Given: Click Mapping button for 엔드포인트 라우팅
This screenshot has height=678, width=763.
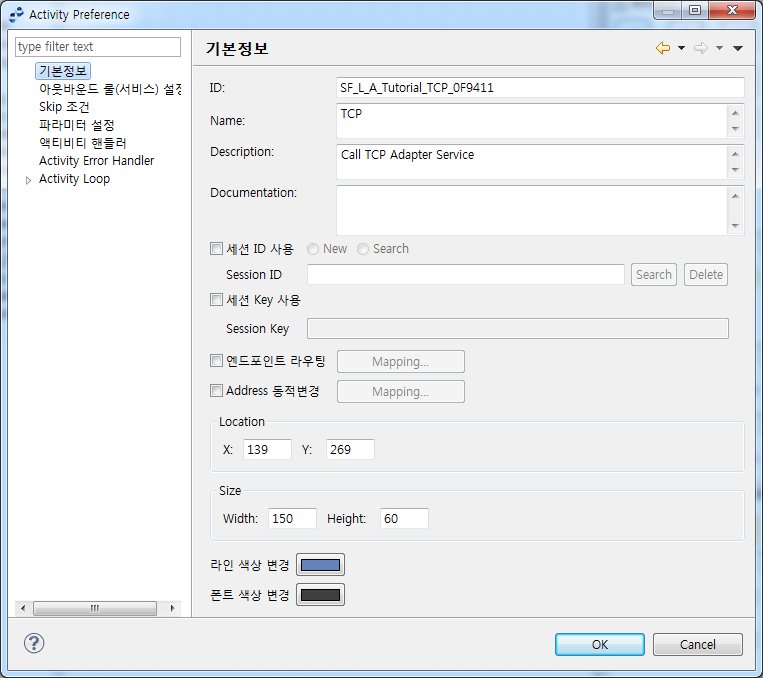Looking at the screenshot, I should pyautogui.click(x=400, y=362).
